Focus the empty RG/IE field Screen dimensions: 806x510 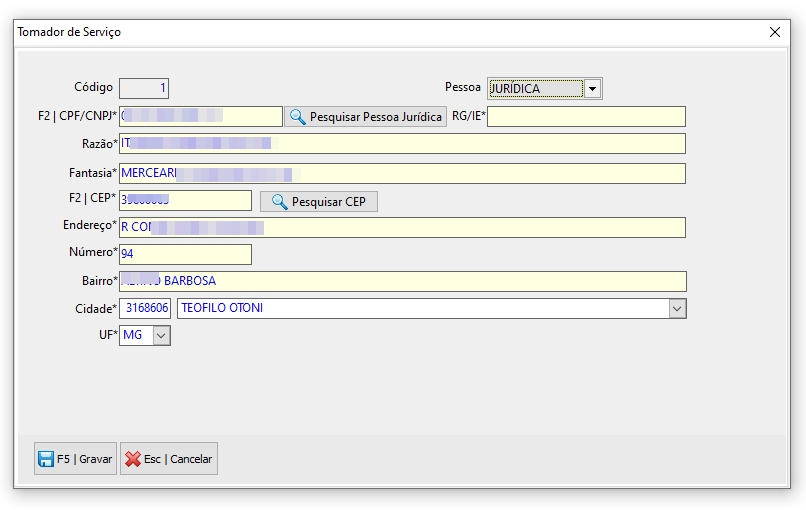click(586, 117)
